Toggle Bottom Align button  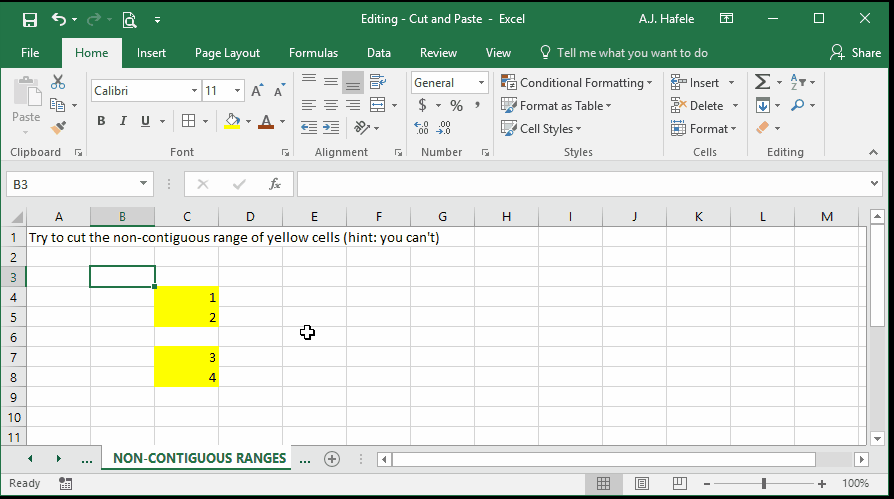pos(353,83)
